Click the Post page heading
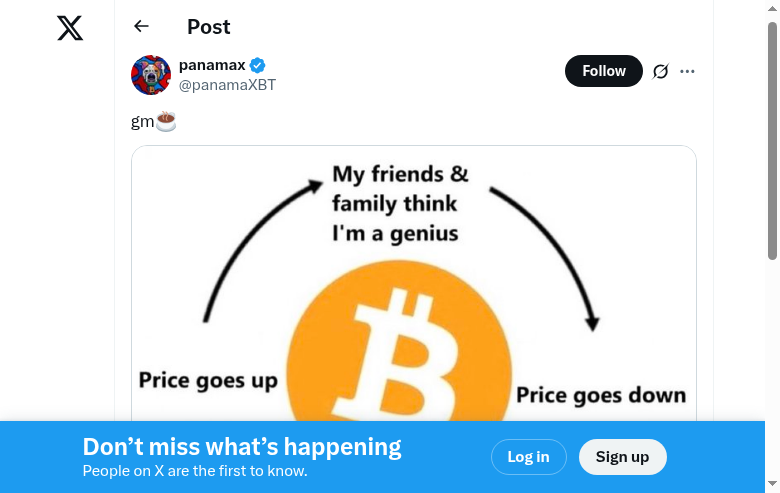This screenshot has height=493, width=780. pyautogui.click(x=208, y=27)
